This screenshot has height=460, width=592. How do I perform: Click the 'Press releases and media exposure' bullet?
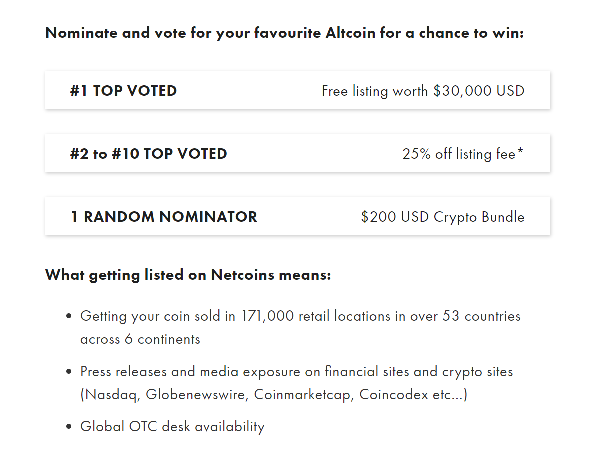[x=296, y=372]
